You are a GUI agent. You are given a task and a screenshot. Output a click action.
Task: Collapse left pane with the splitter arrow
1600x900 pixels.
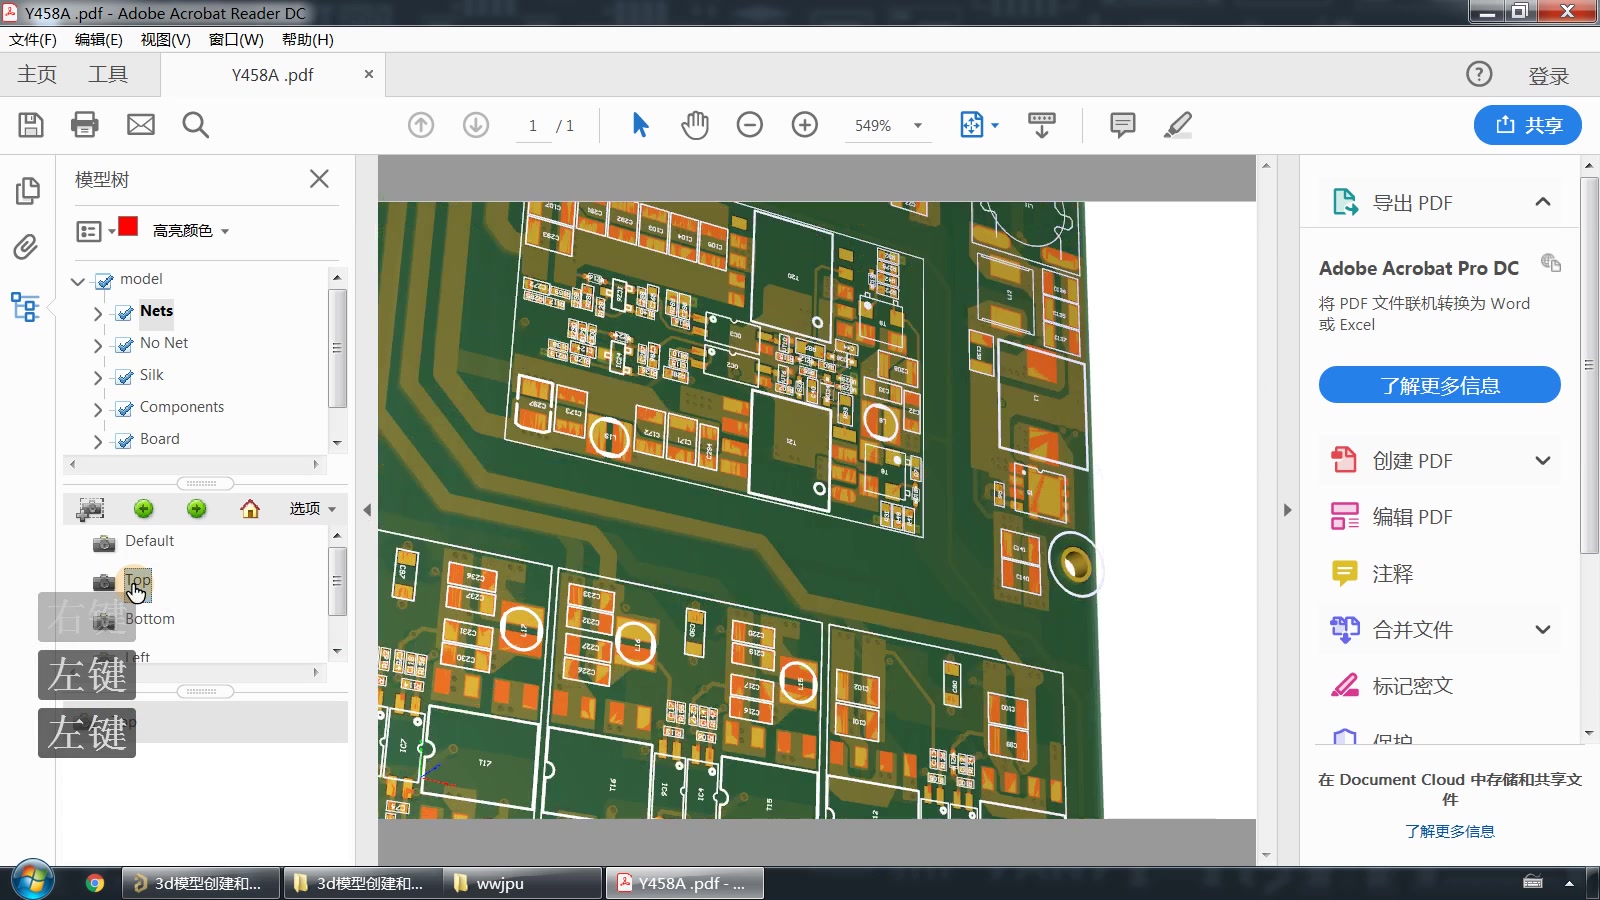(x=367, y=510)
